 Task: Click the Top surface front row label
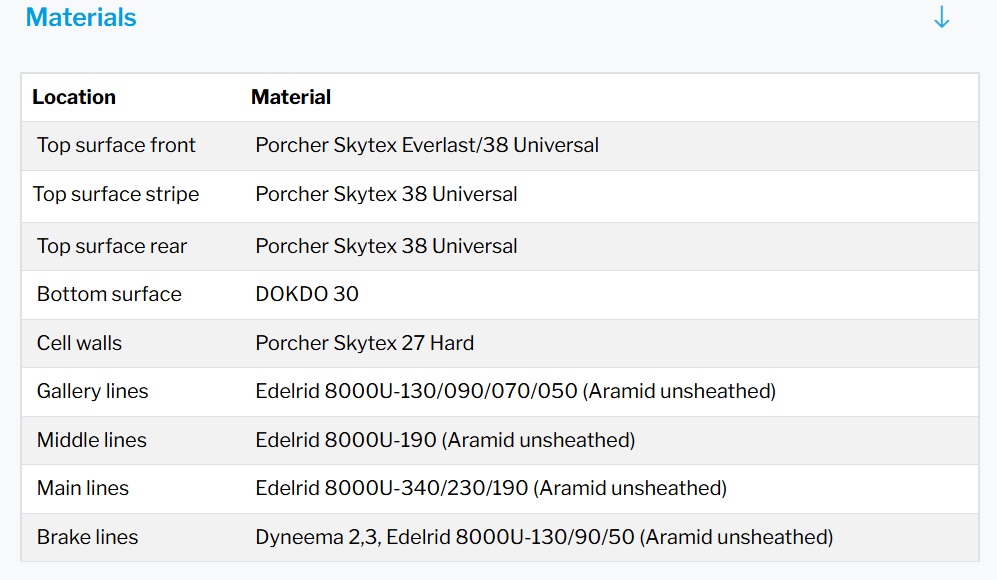coord(116,145)
